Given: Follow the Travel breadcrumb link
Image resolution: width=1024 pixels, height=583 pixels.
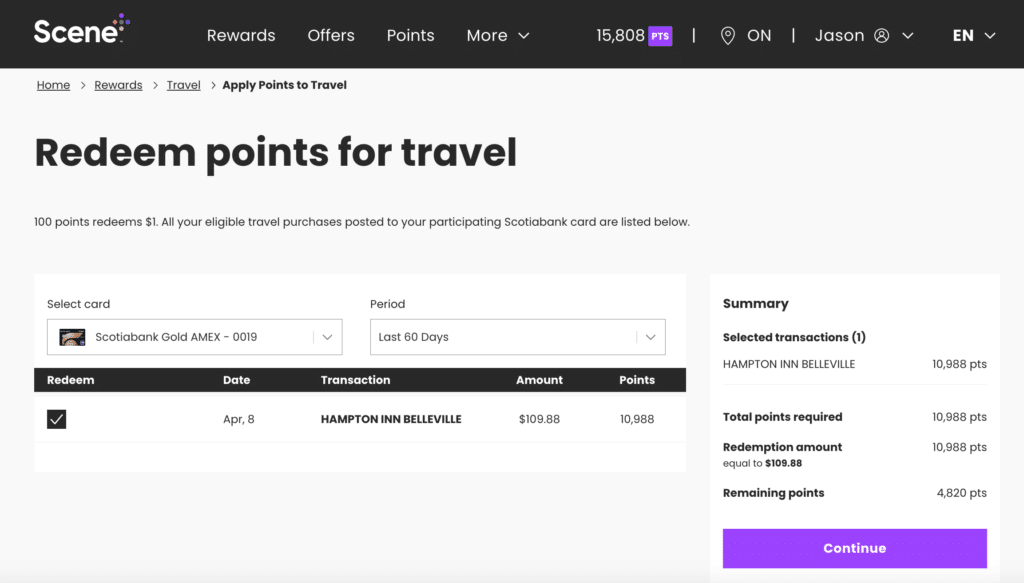Looking at the screenshot, I should click(183, 85).
